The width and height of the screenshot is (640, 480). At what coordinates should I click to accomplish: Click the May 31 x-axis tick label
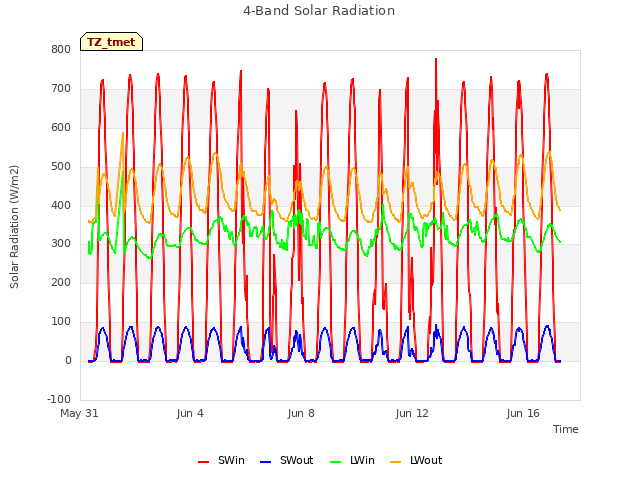(x=79, y=413)
